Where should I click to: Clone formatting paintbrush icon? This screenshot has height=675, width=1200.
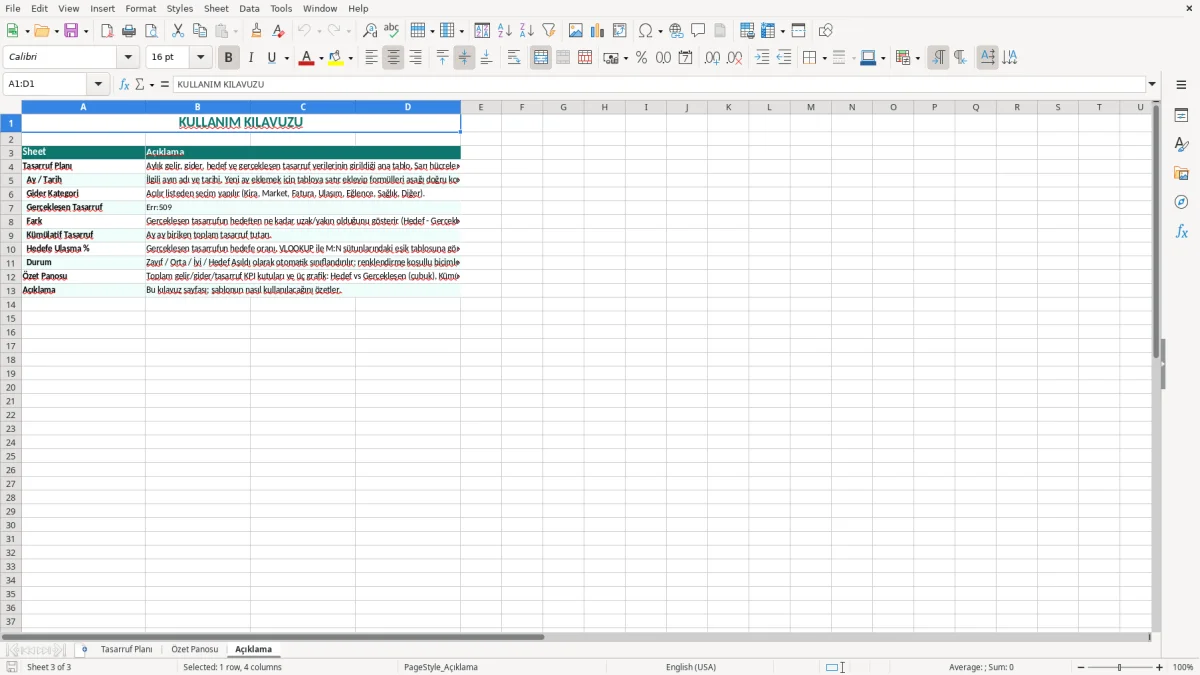click(x=256, y=31)
